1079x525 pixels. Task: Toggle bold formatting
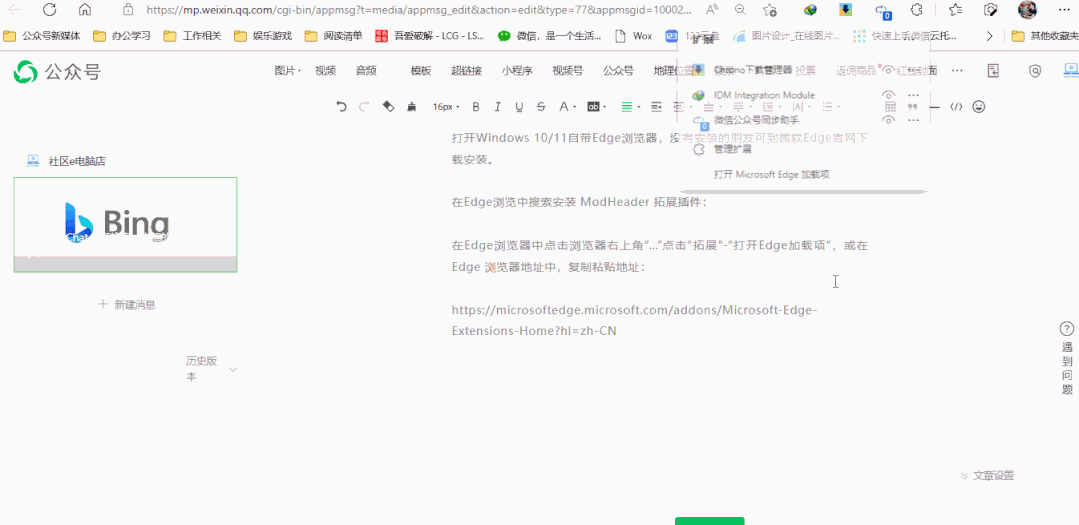pos(476,107)
